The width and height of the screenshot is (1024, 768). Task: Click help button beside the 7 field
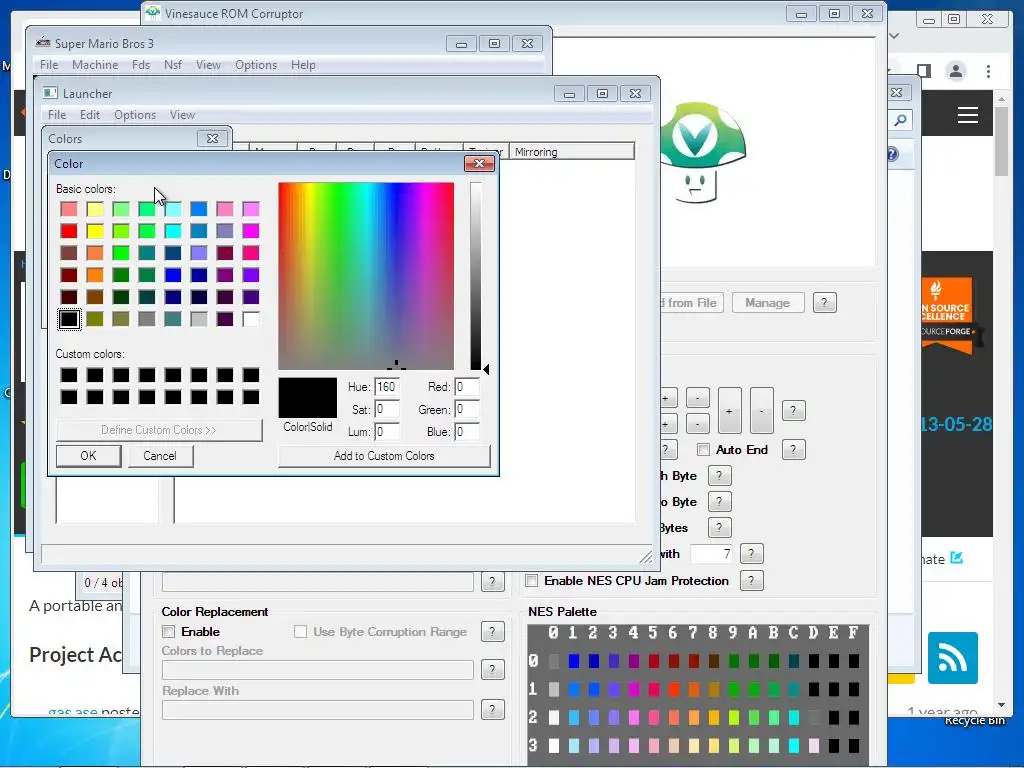click(x=751, y=554)
